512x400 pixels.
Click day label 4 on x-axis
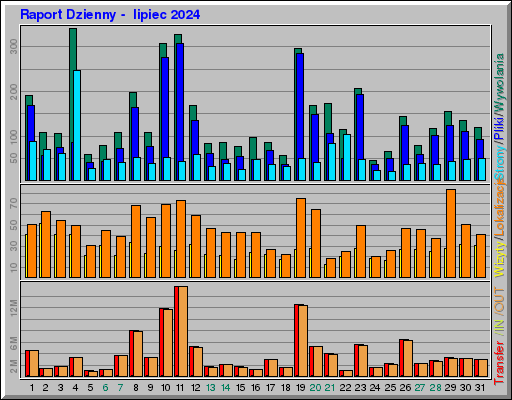coord(75,388)
